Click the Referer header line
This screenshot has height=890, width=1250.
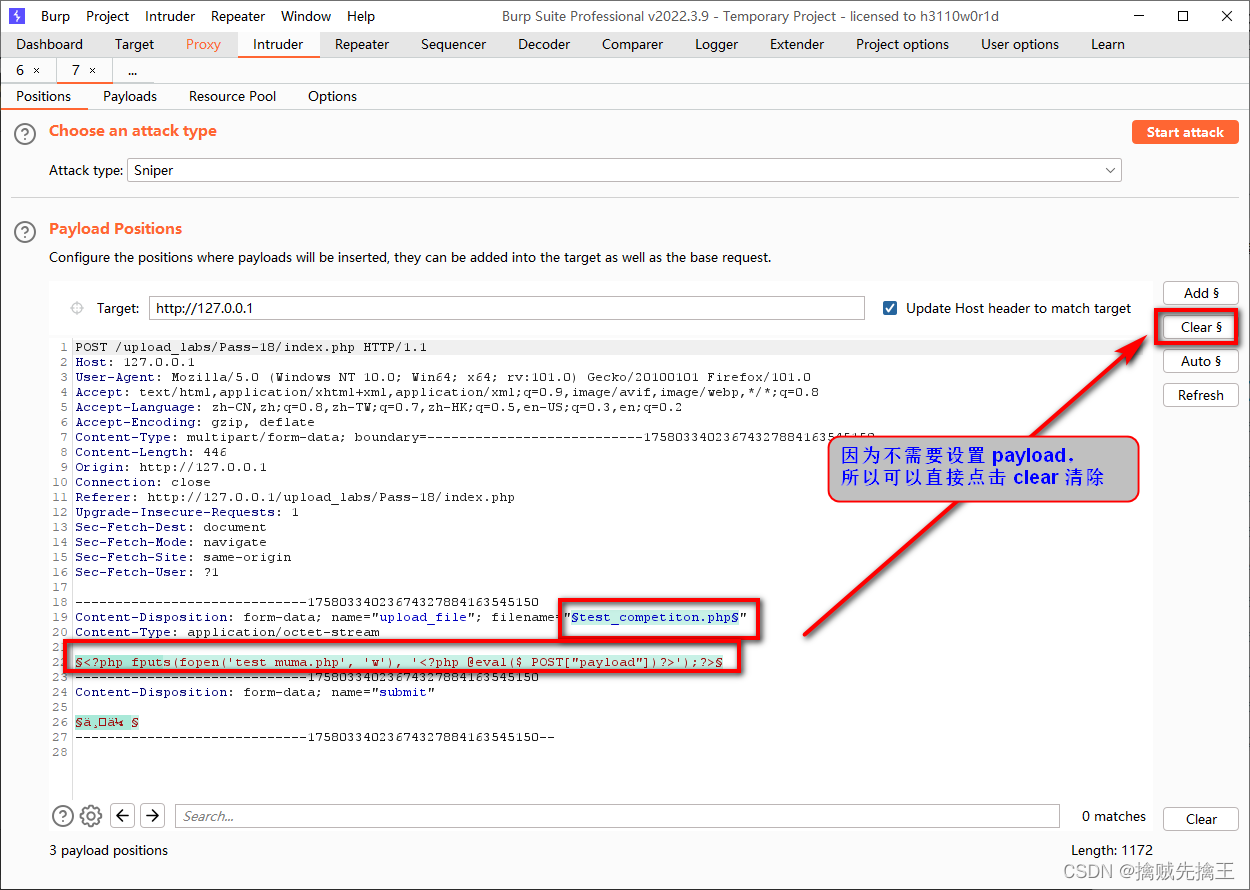(x=295, y=497)
